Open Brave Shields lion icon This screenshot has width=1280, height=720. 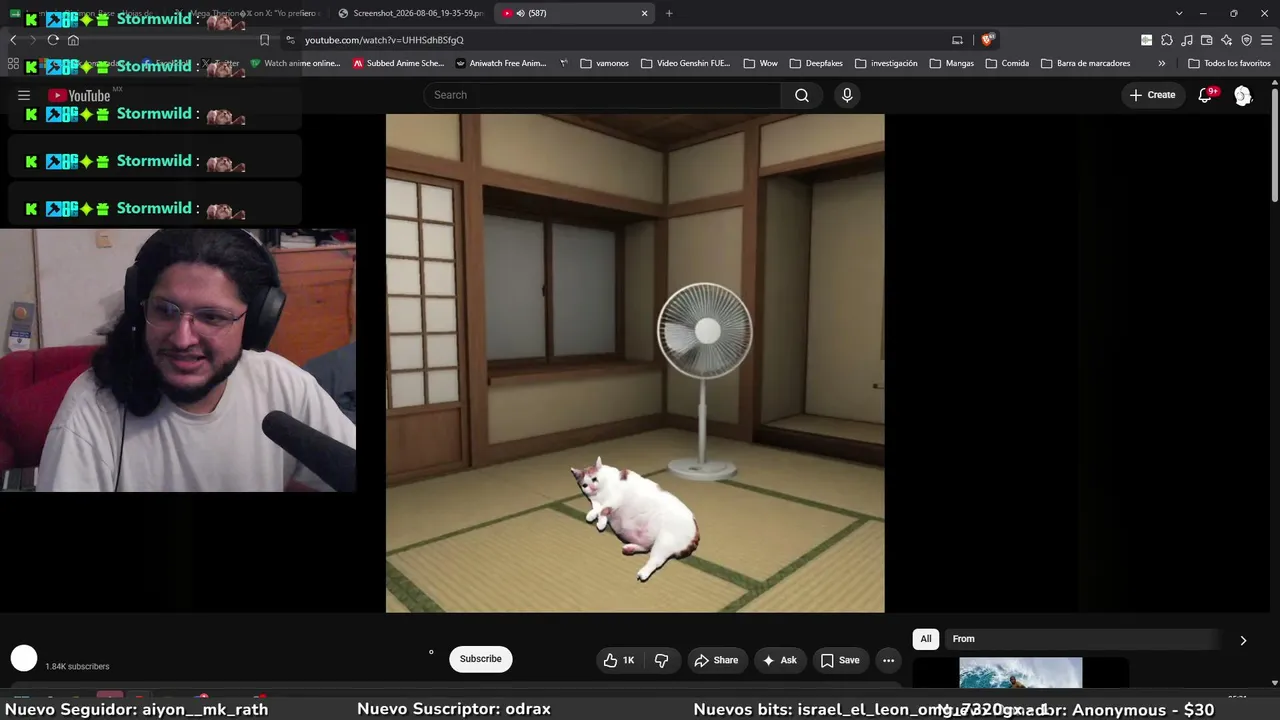click(988, 40)
